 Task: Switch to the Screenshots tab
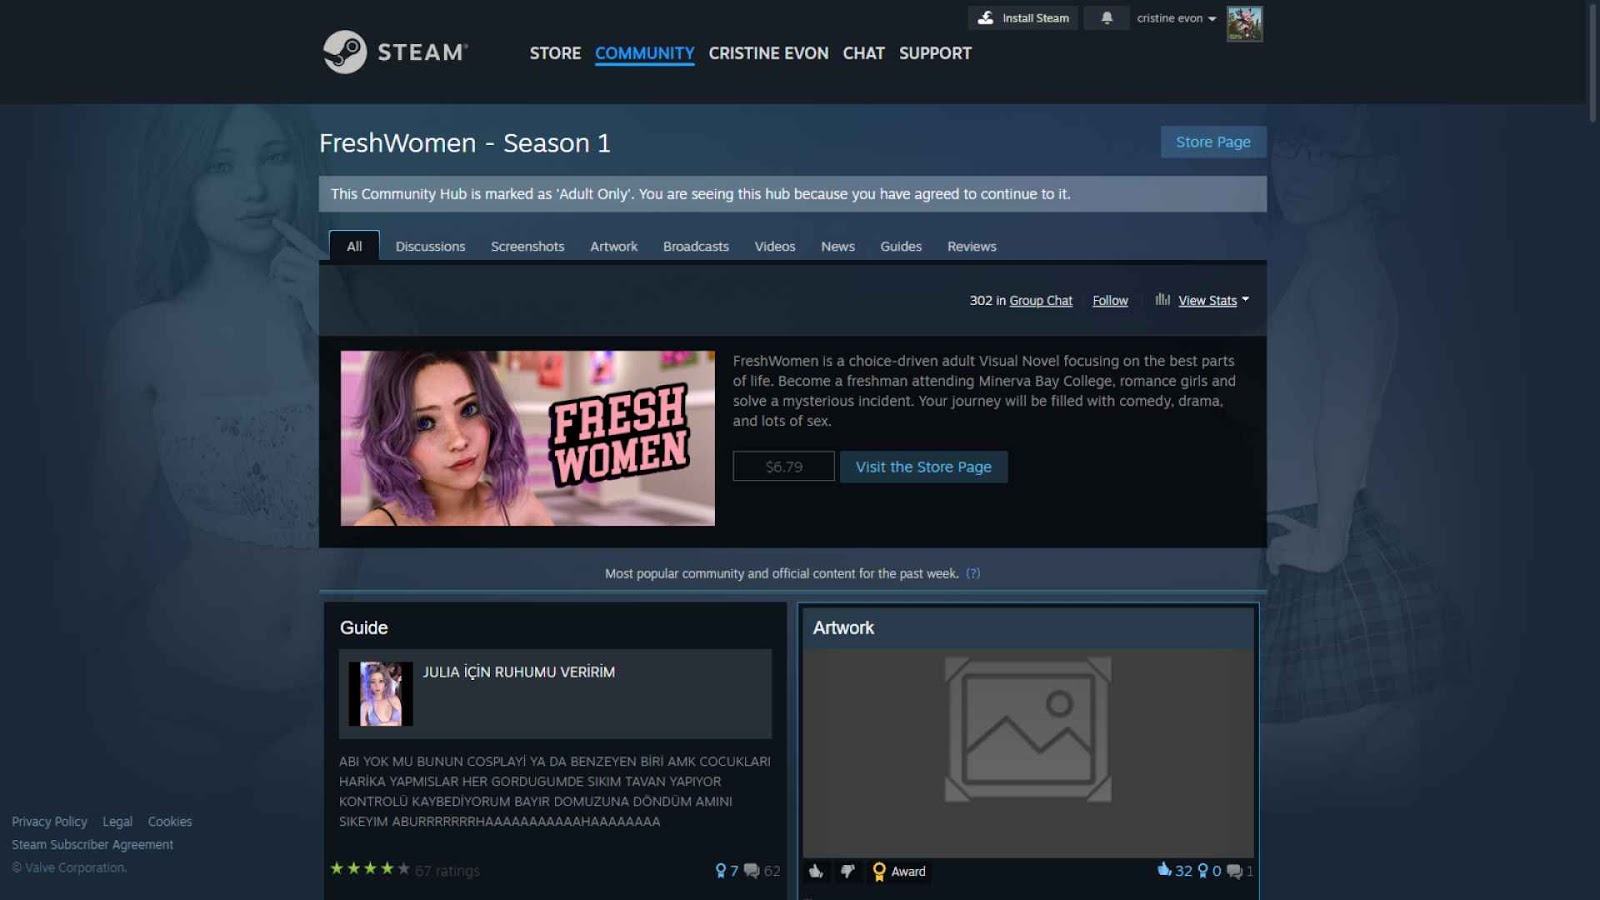[x=528, y=247]
